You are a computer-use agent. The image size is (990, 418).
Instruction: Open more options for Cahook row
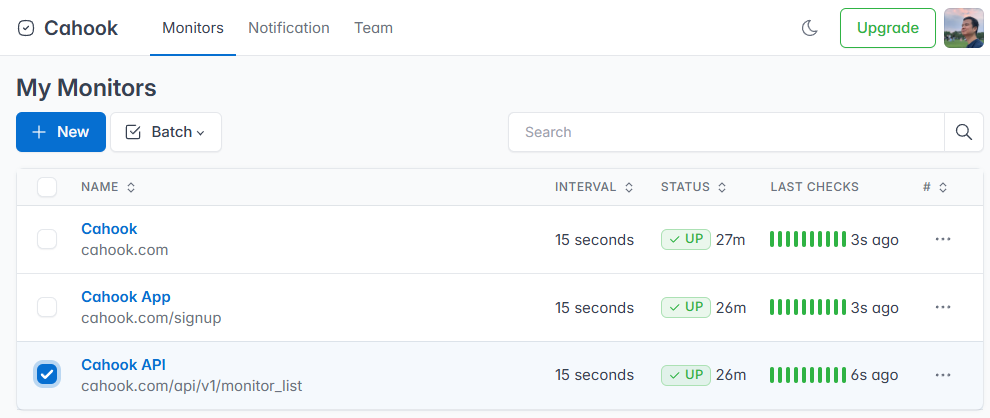[x=943, y=239]
